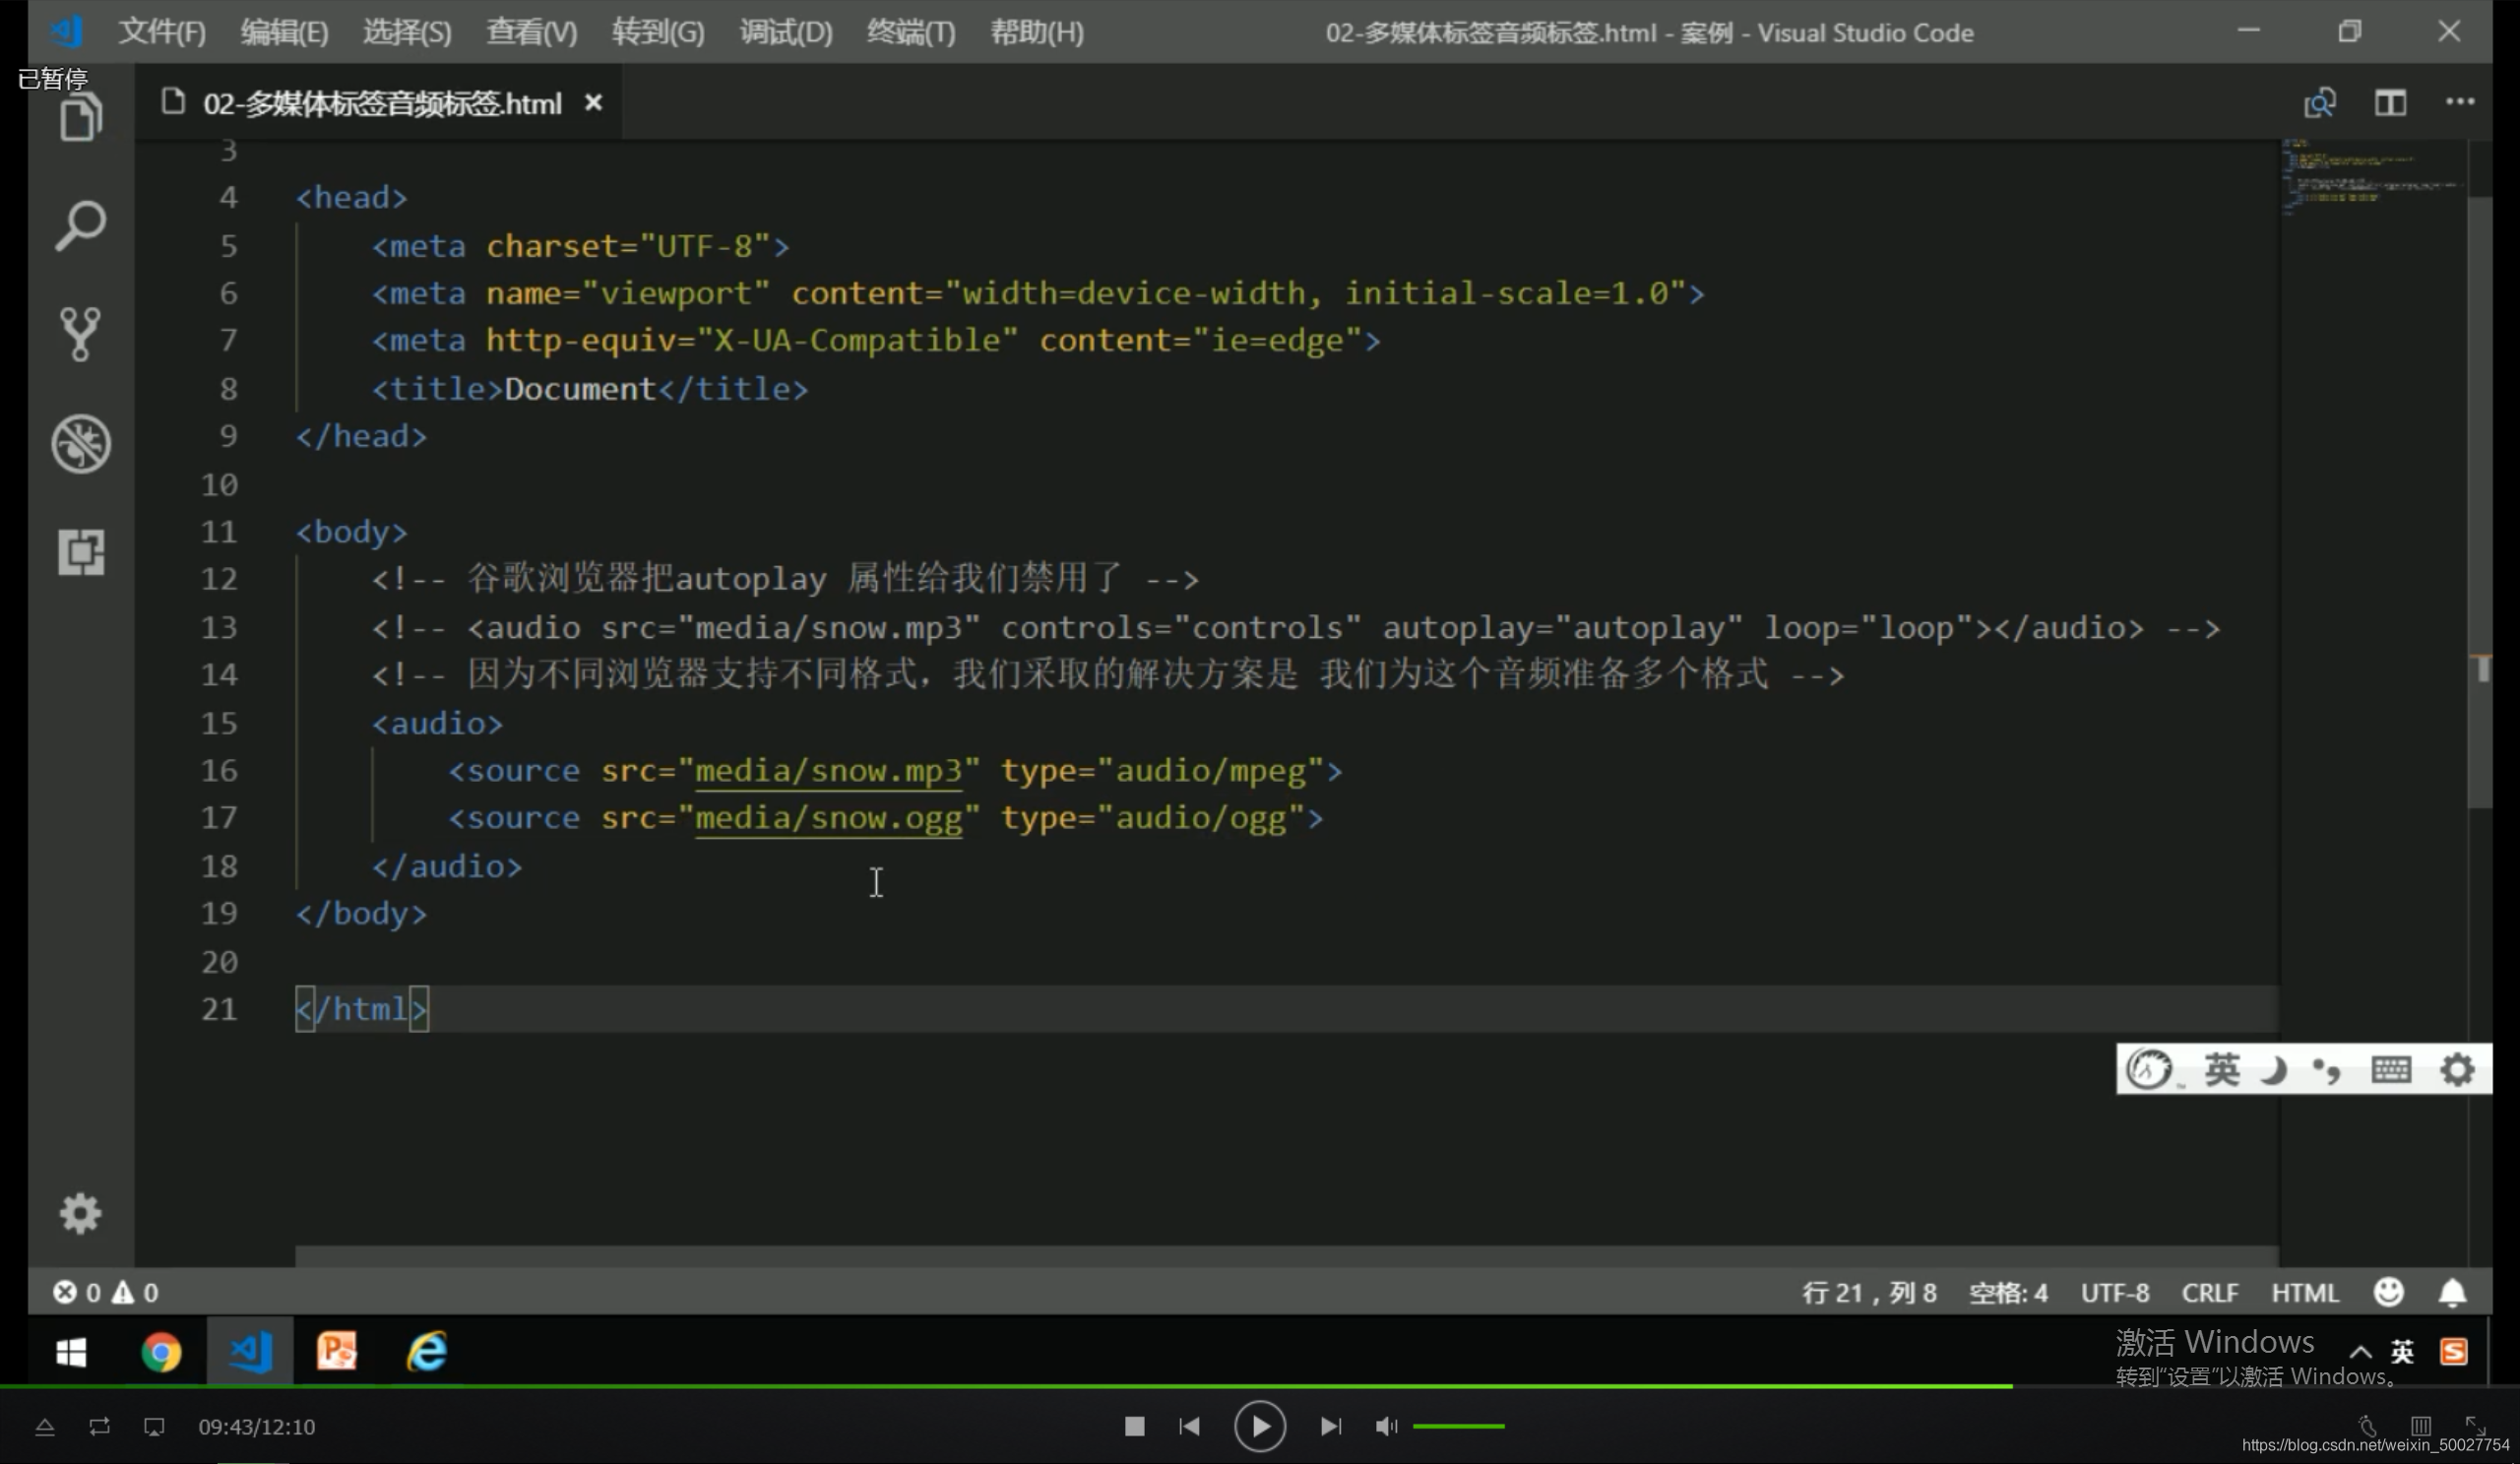The width and height of the screenshot is (2520, 1464).
Task: Open IME toolbar settings gear
Action: point(2457,1069)
